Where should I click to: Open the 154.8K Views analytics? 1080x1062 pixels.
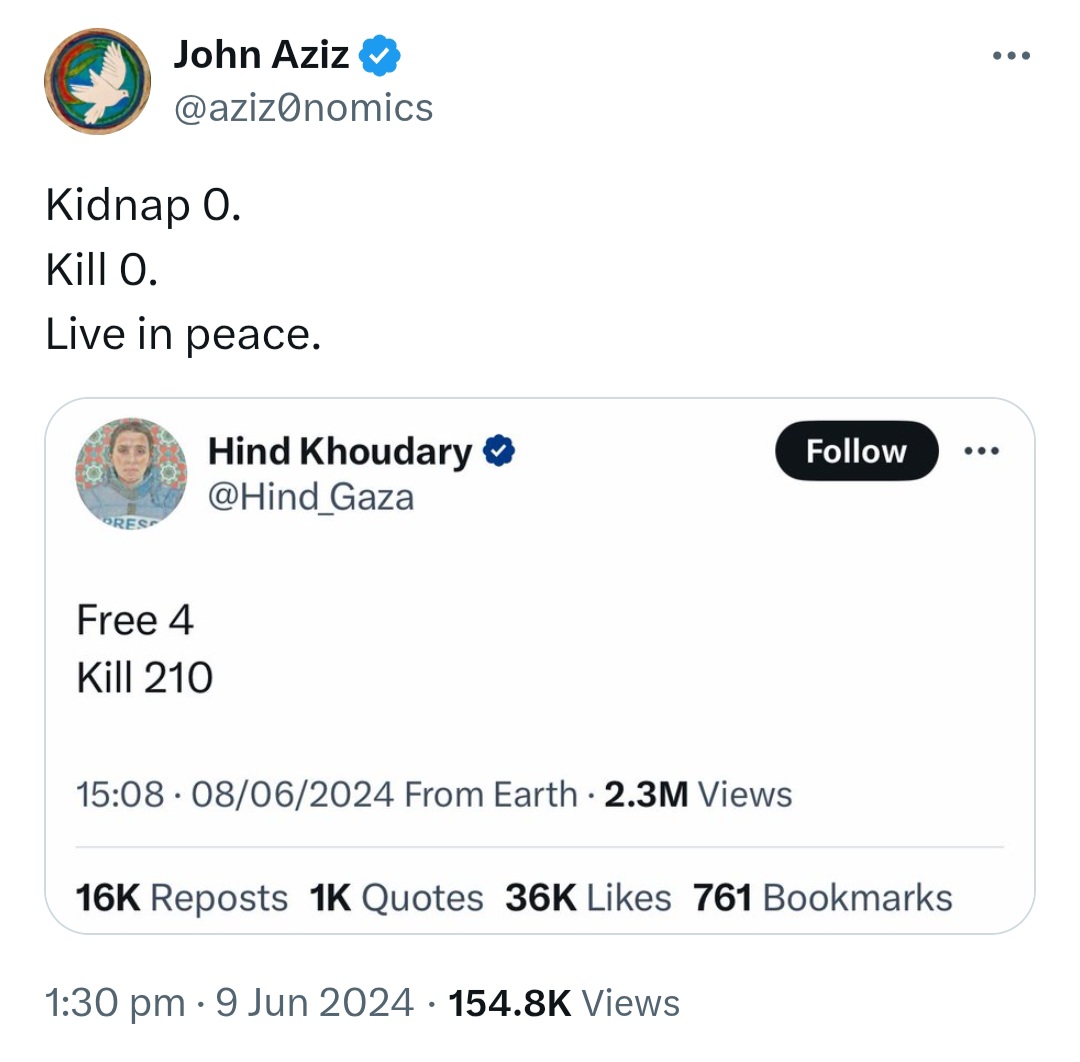(563, 1003)
